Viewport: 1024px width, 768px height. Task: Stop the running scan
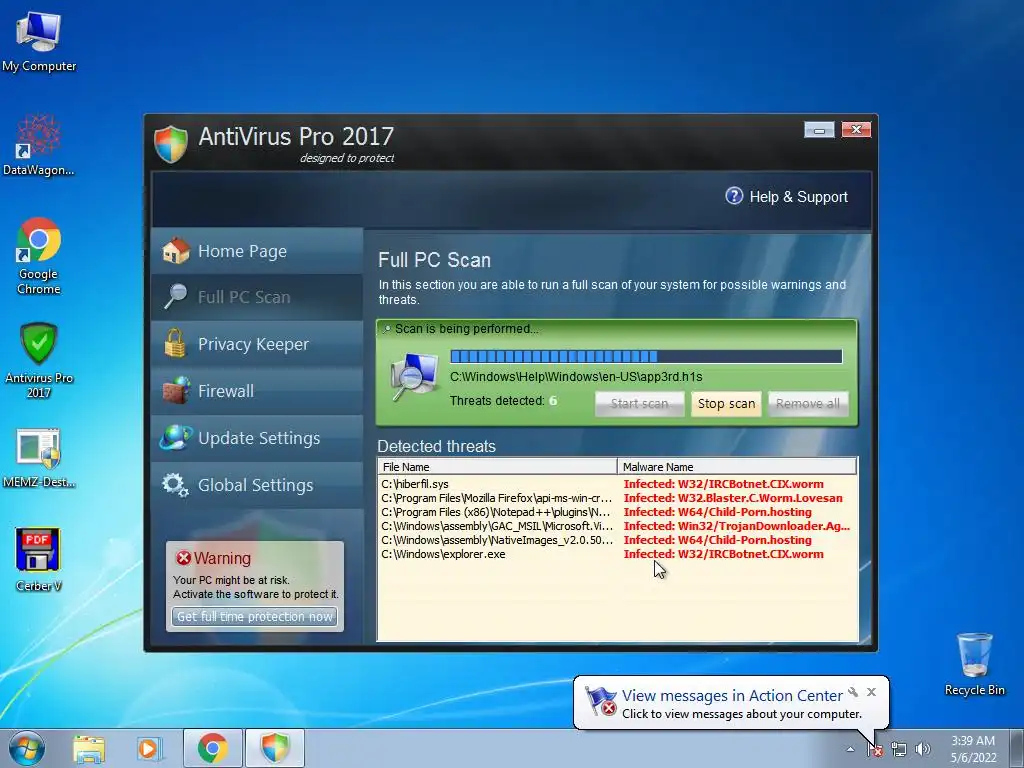pyautogui.click(x=726, y=404)
